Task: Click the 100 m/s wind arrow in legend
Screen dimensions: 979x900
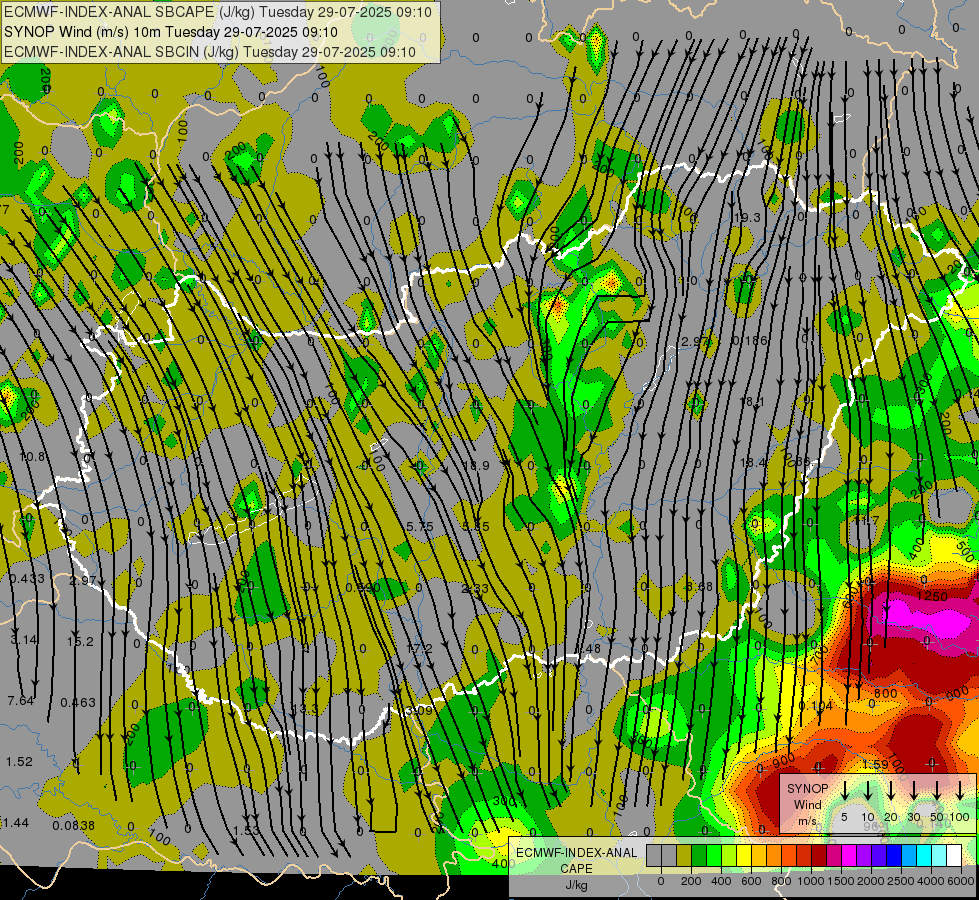Action: [x=960, y=791]
